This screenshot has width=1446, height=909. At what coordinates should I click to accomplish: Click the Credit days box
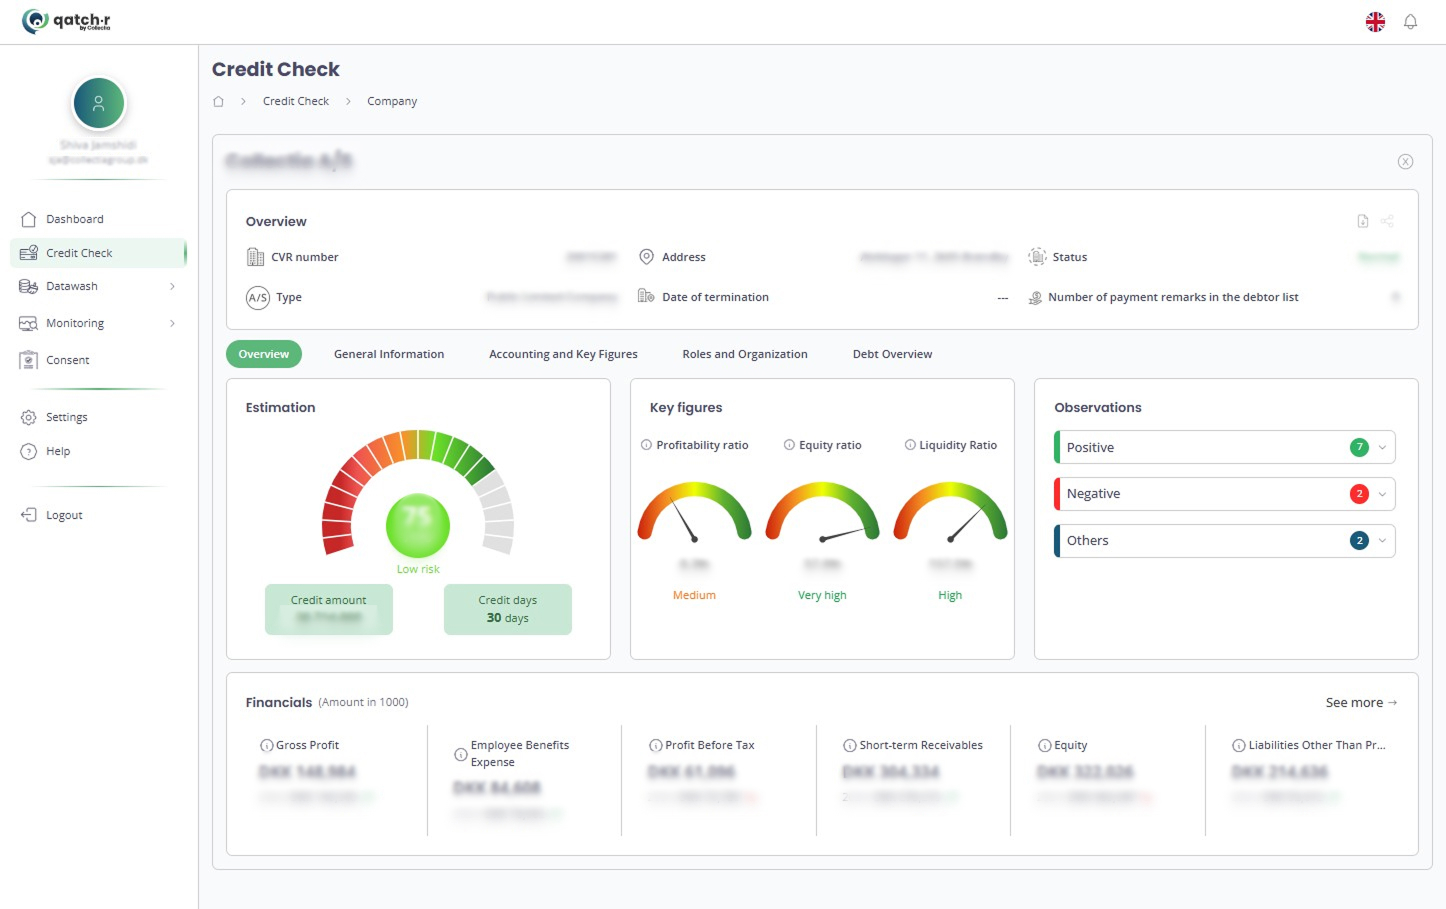coord(508,609)
